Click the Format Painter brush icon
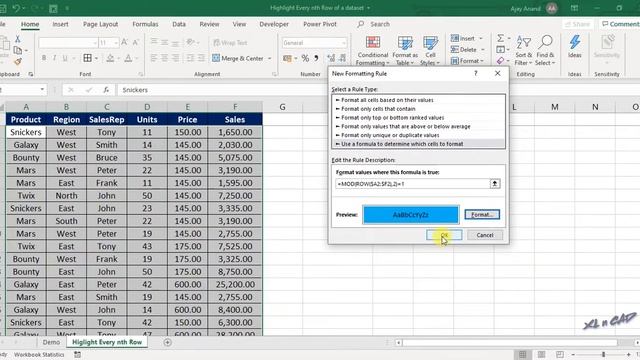The image size is (640, 360). coord(18,62)
